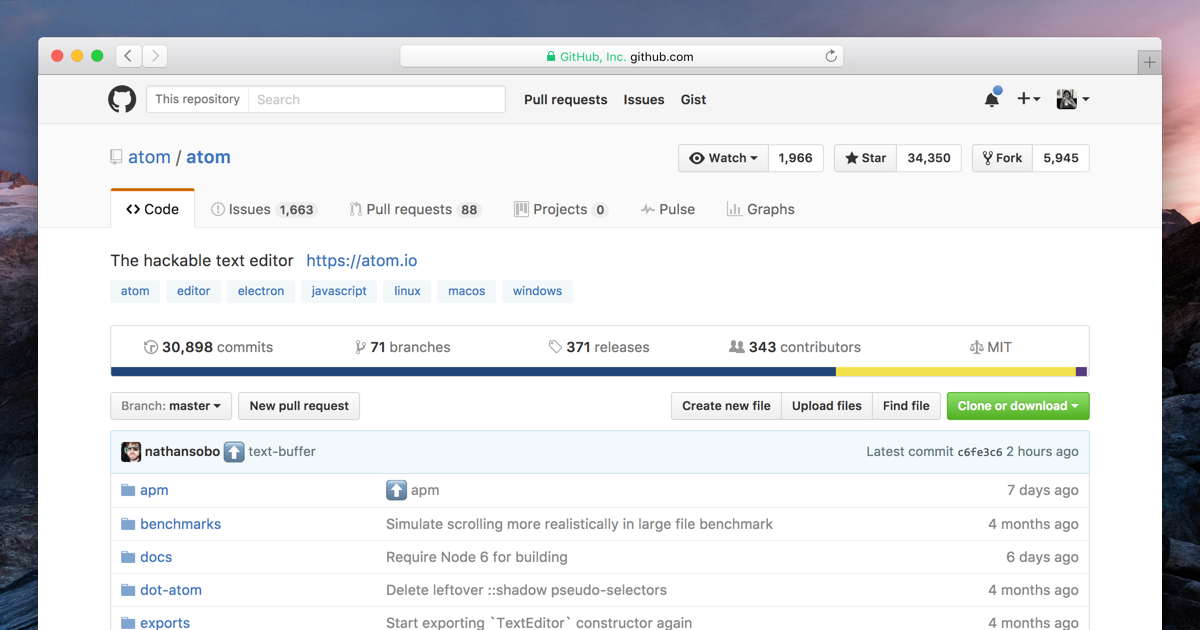Open the Clone or download dropdown
1200x630 pixels.
(1017, 406)
